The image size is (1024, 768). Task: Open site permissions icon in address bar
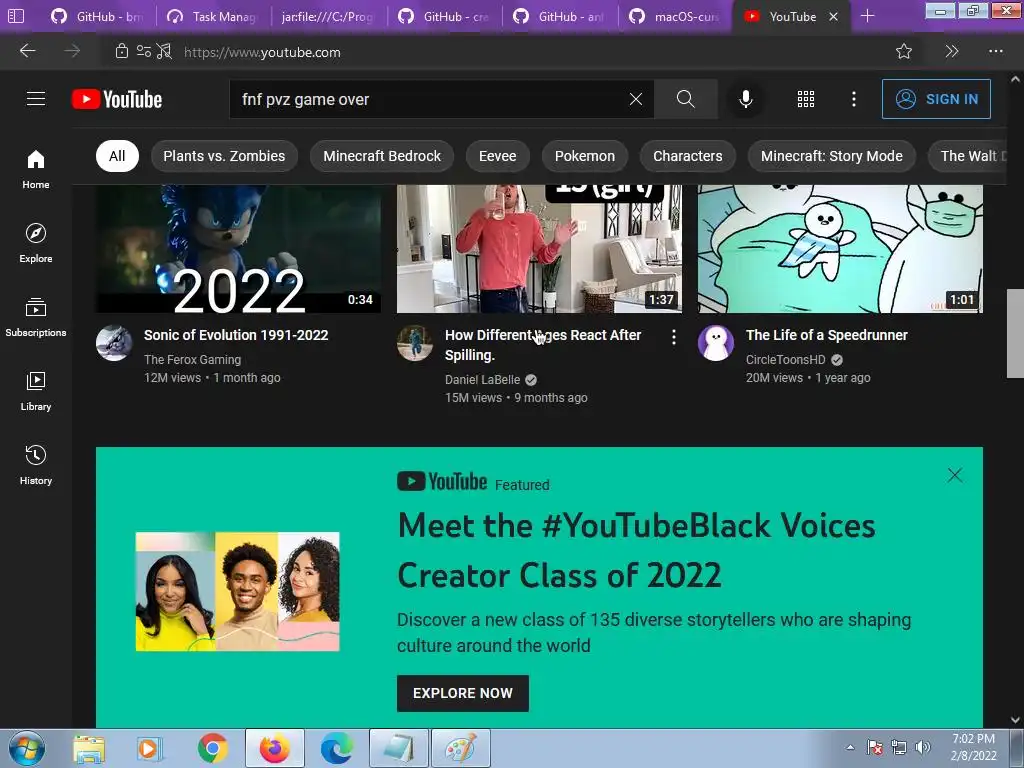coord(144,51)
